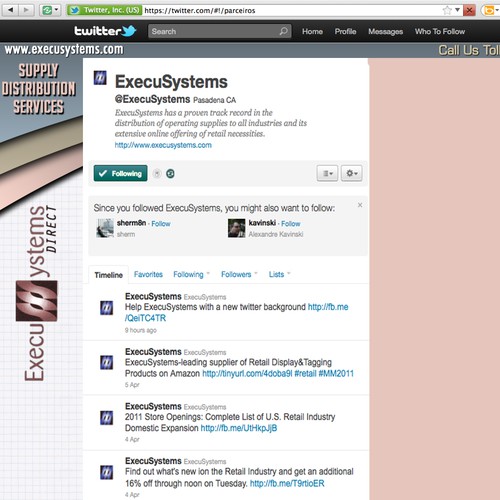The width and height of the screenshot is (500, 500).
Task: Click the green retweets toggle icon
Action: 170,173
